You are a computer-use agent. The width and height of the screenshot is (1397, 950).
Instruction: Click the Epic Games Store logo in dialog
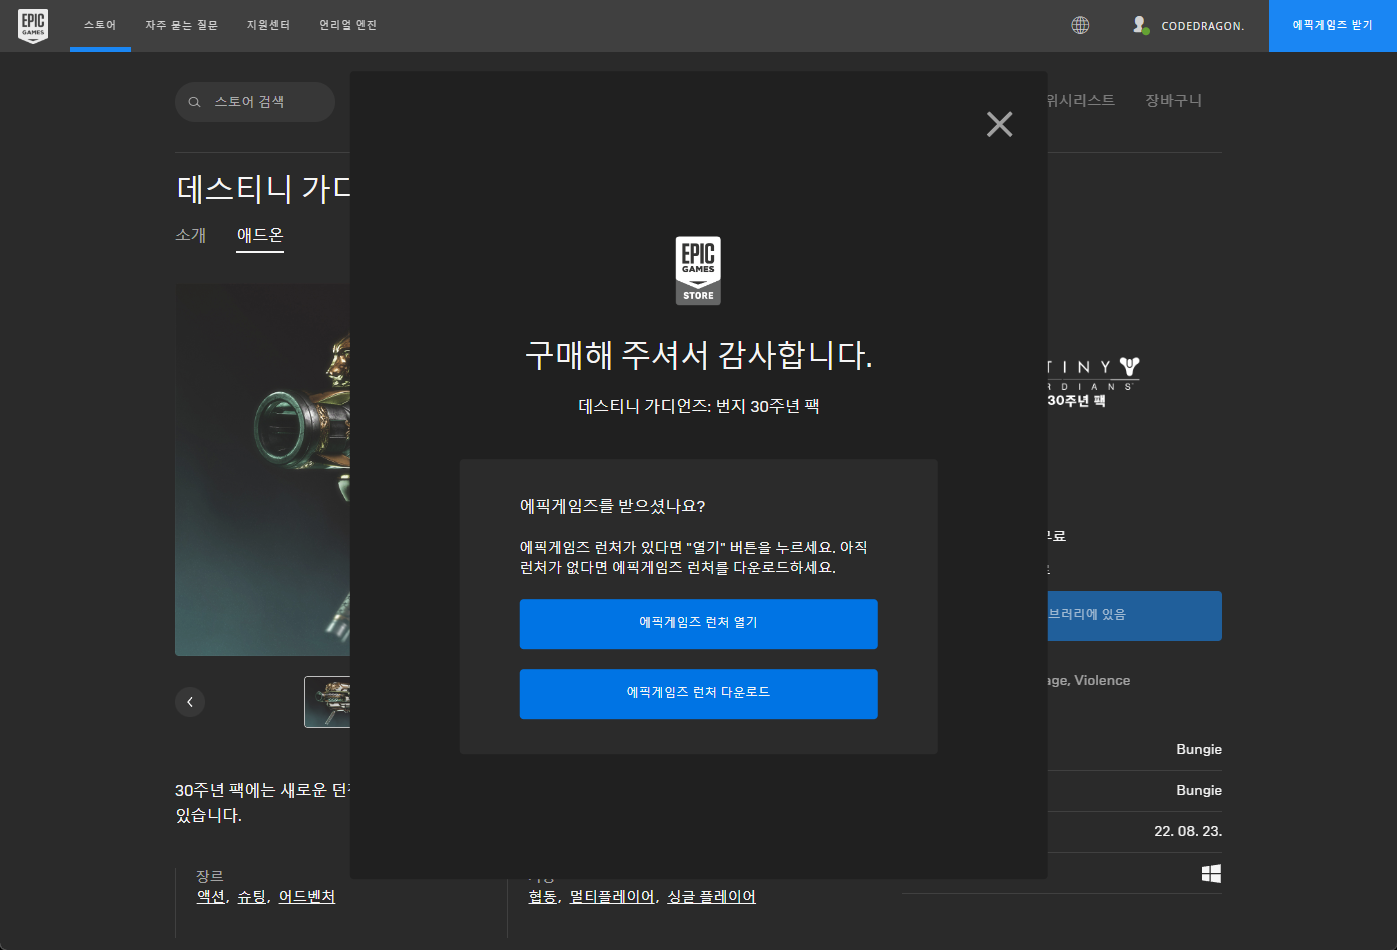pyautogui.click(x=698, y=270)
